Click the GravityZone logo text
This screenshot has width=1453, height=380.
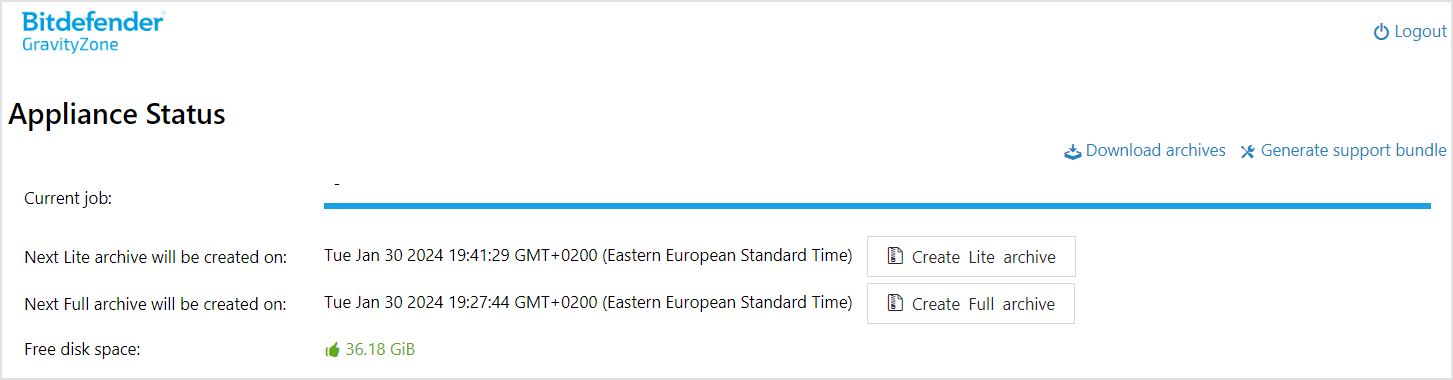(70, 44)
